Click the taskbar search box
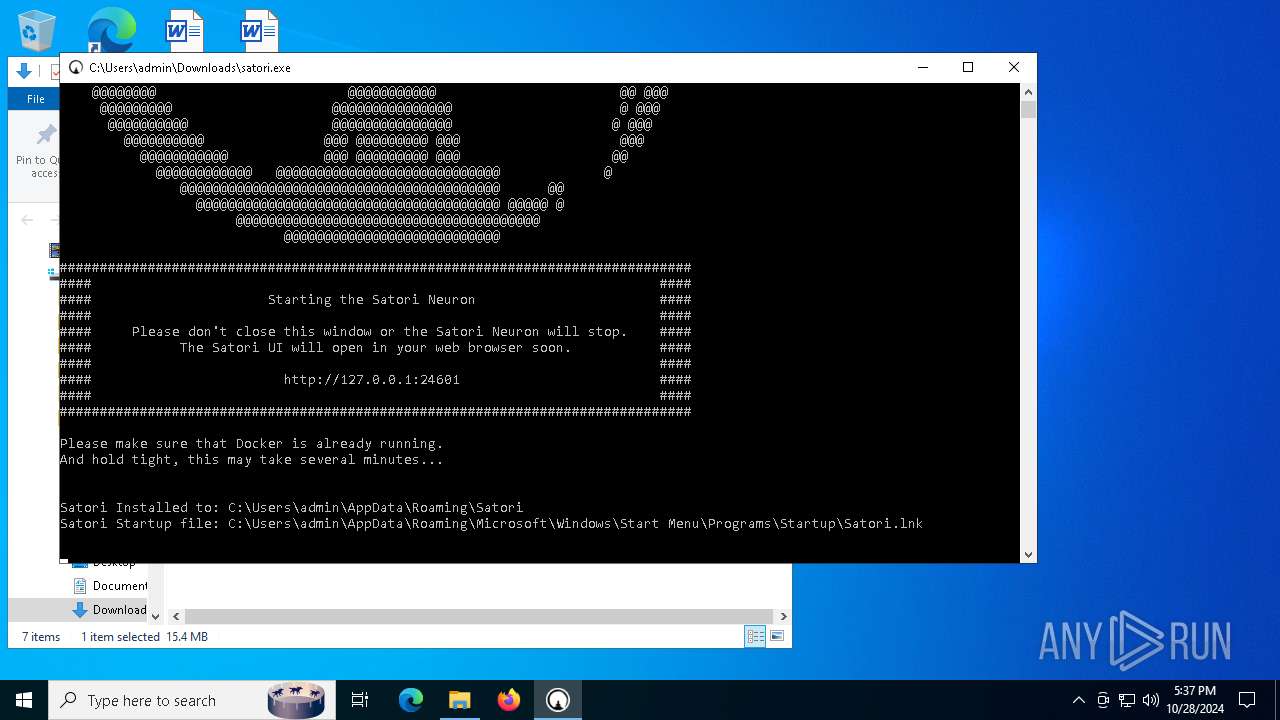Screen dimensions: 1280x720 click(190, 700)
